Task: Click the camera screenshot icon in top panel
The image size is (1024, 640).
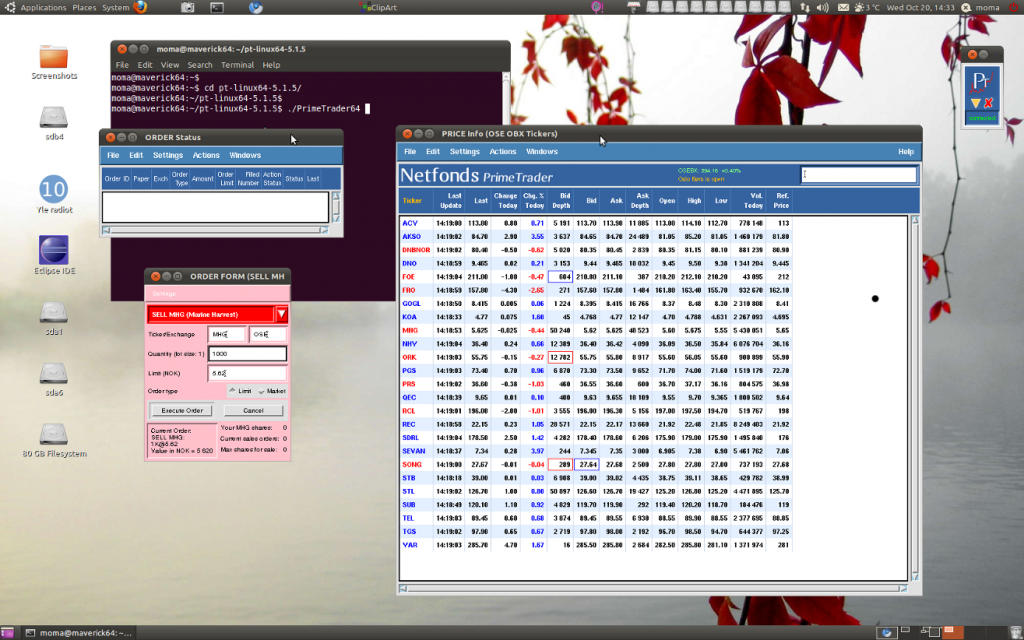Action: [187, 8]
